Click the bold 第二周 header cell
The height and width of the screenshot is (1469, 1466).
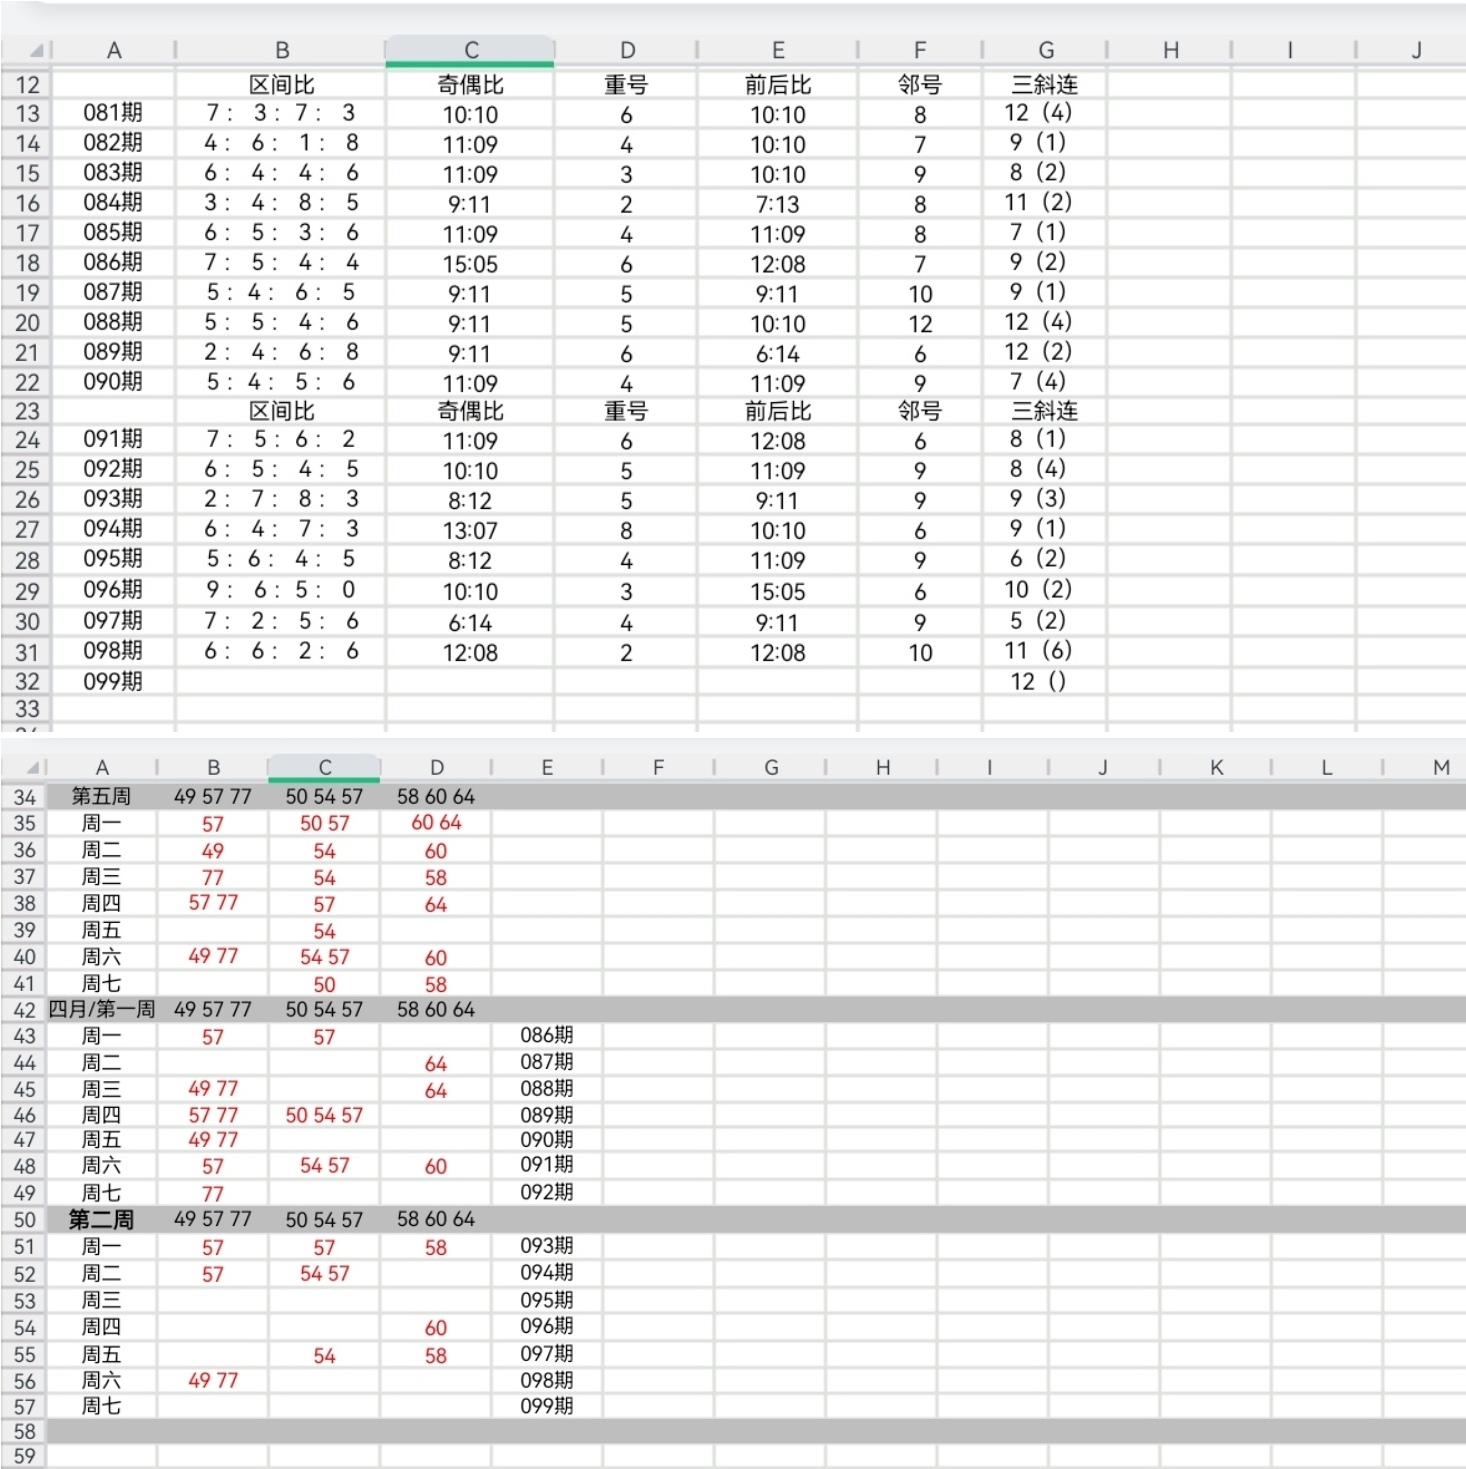[101, 1220]
